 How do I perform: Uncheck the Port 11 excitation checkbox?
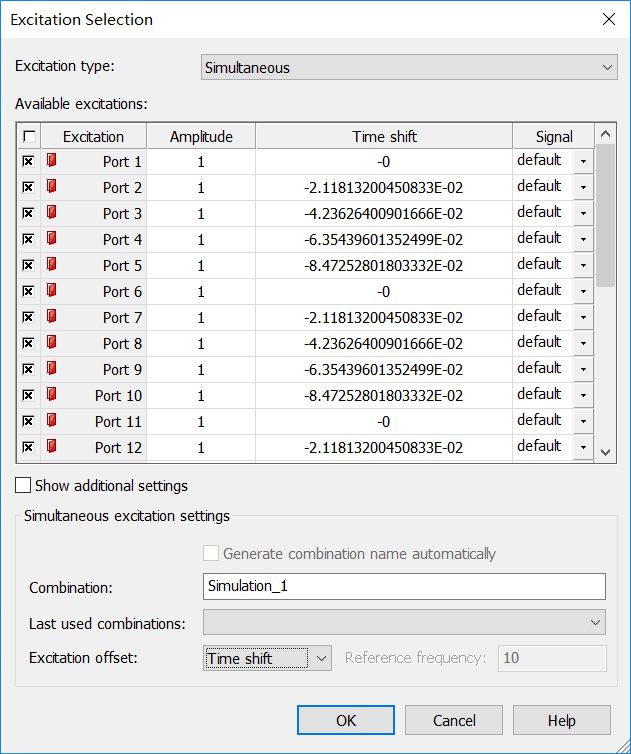28,421
